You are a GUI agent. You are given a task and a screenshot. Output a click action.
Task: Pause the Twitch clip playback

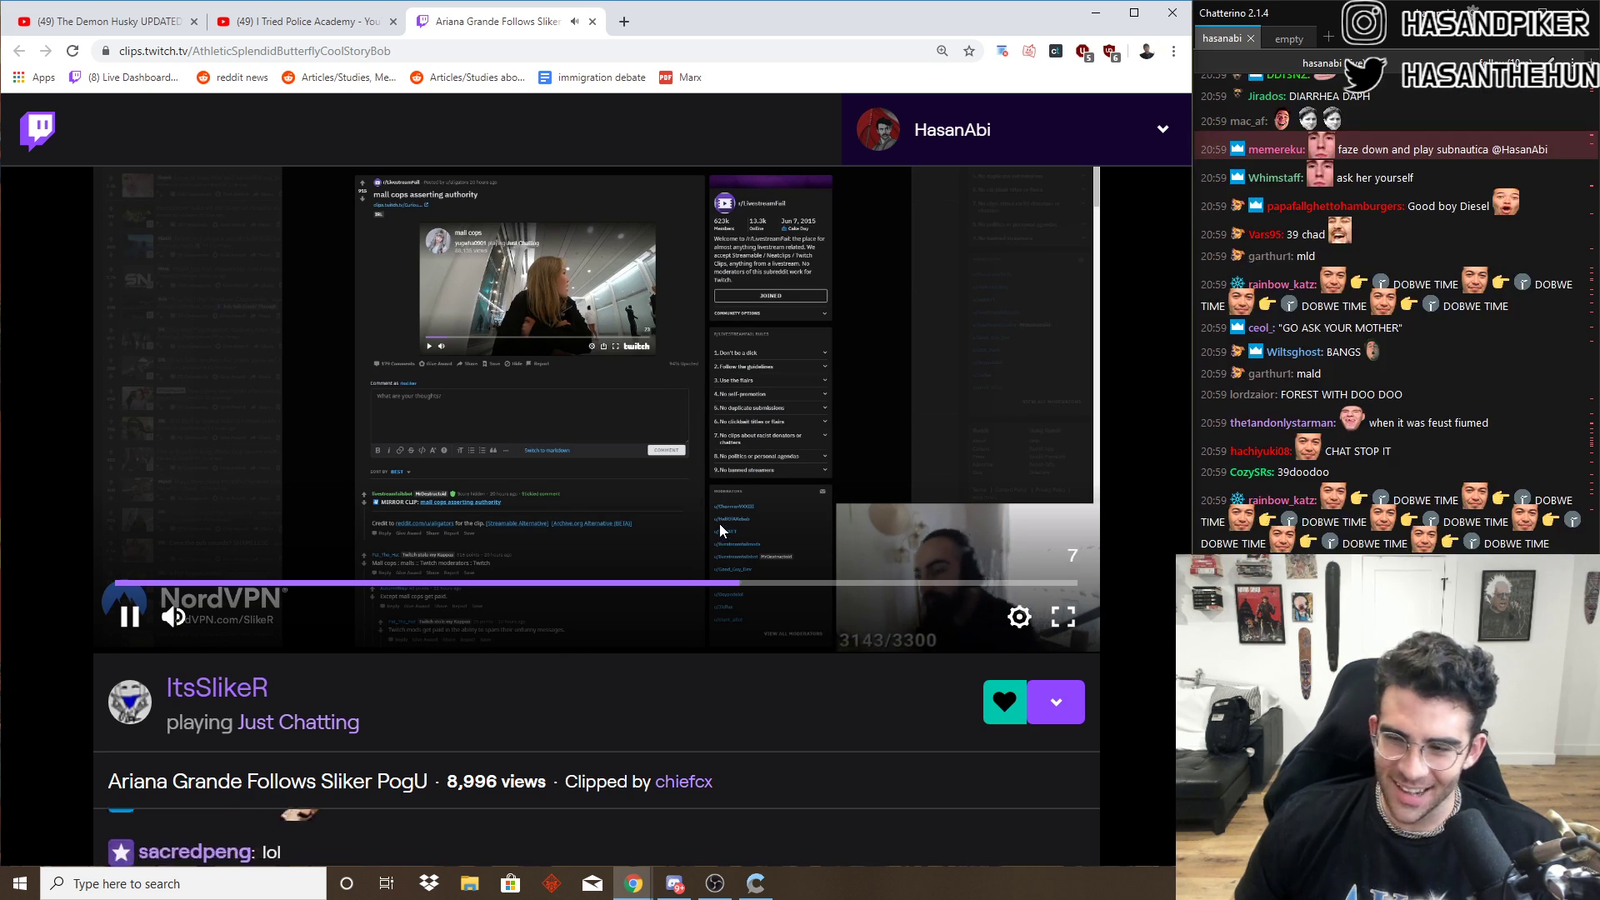130,617
